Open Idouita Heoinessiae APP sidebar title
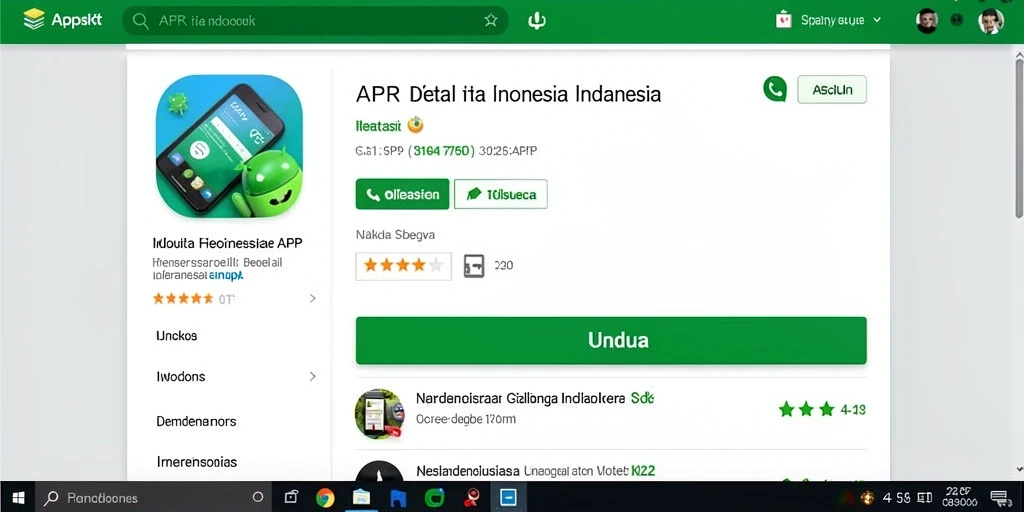 (x=227, y=243)
